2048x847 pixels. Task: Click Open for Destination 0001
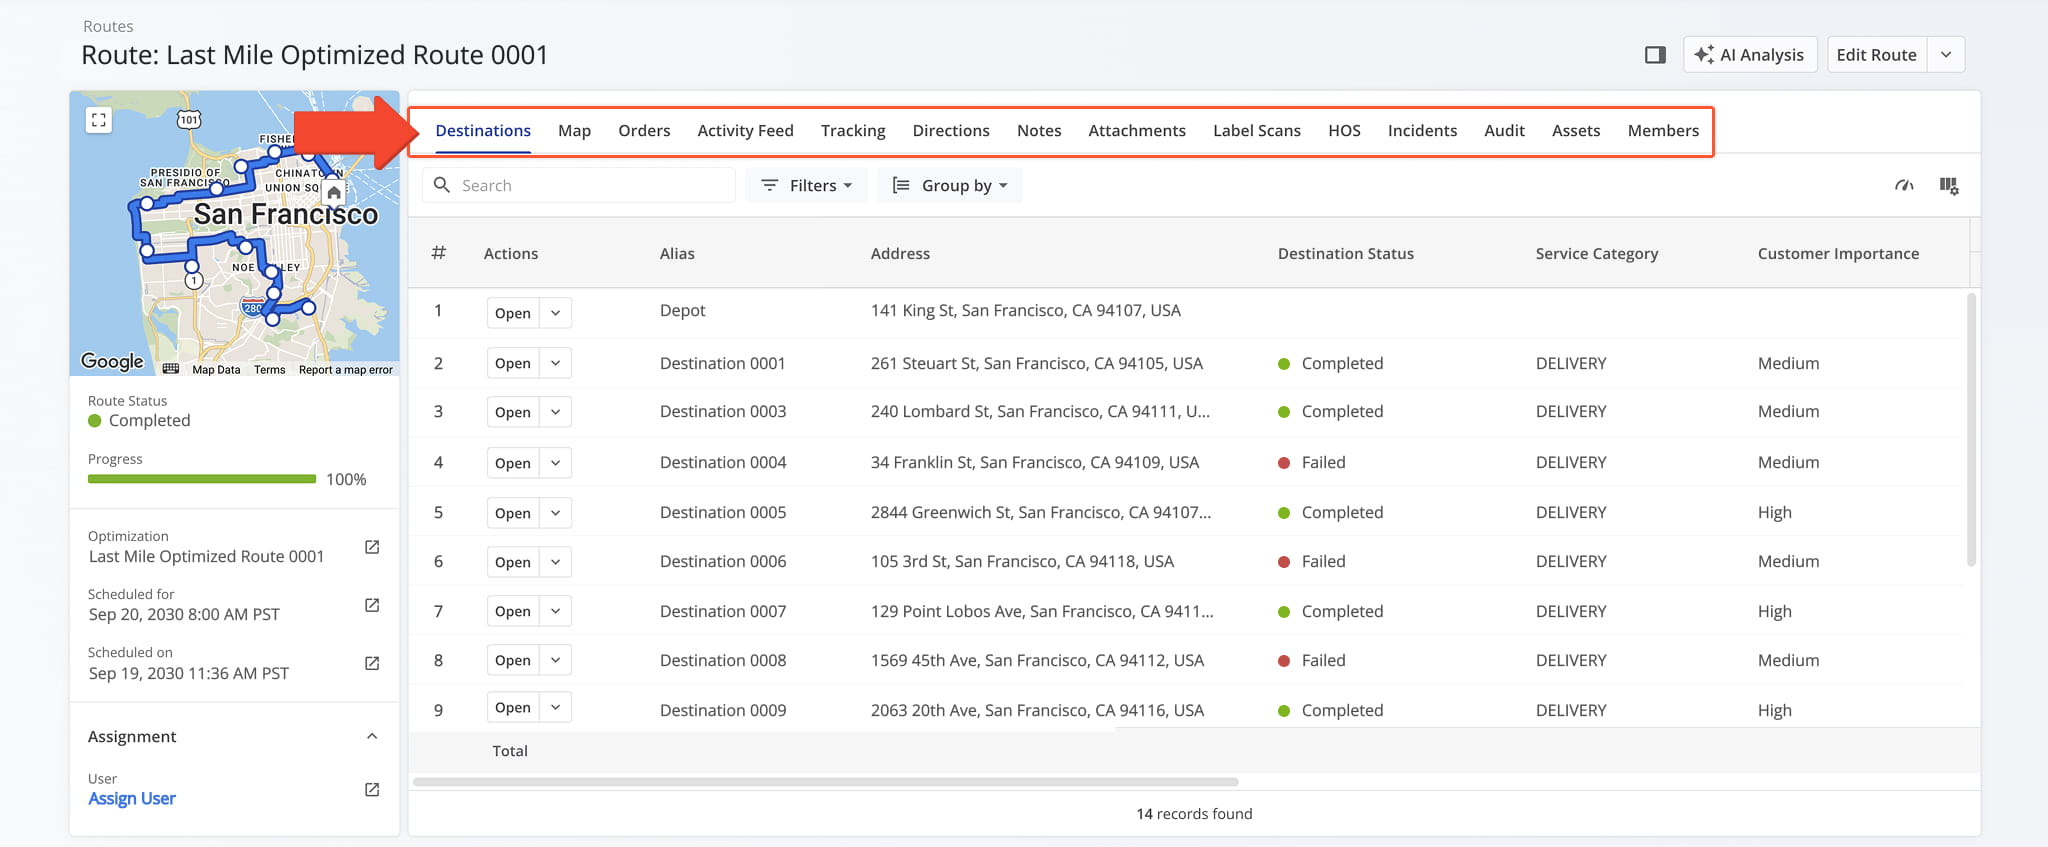pos(513,363)
